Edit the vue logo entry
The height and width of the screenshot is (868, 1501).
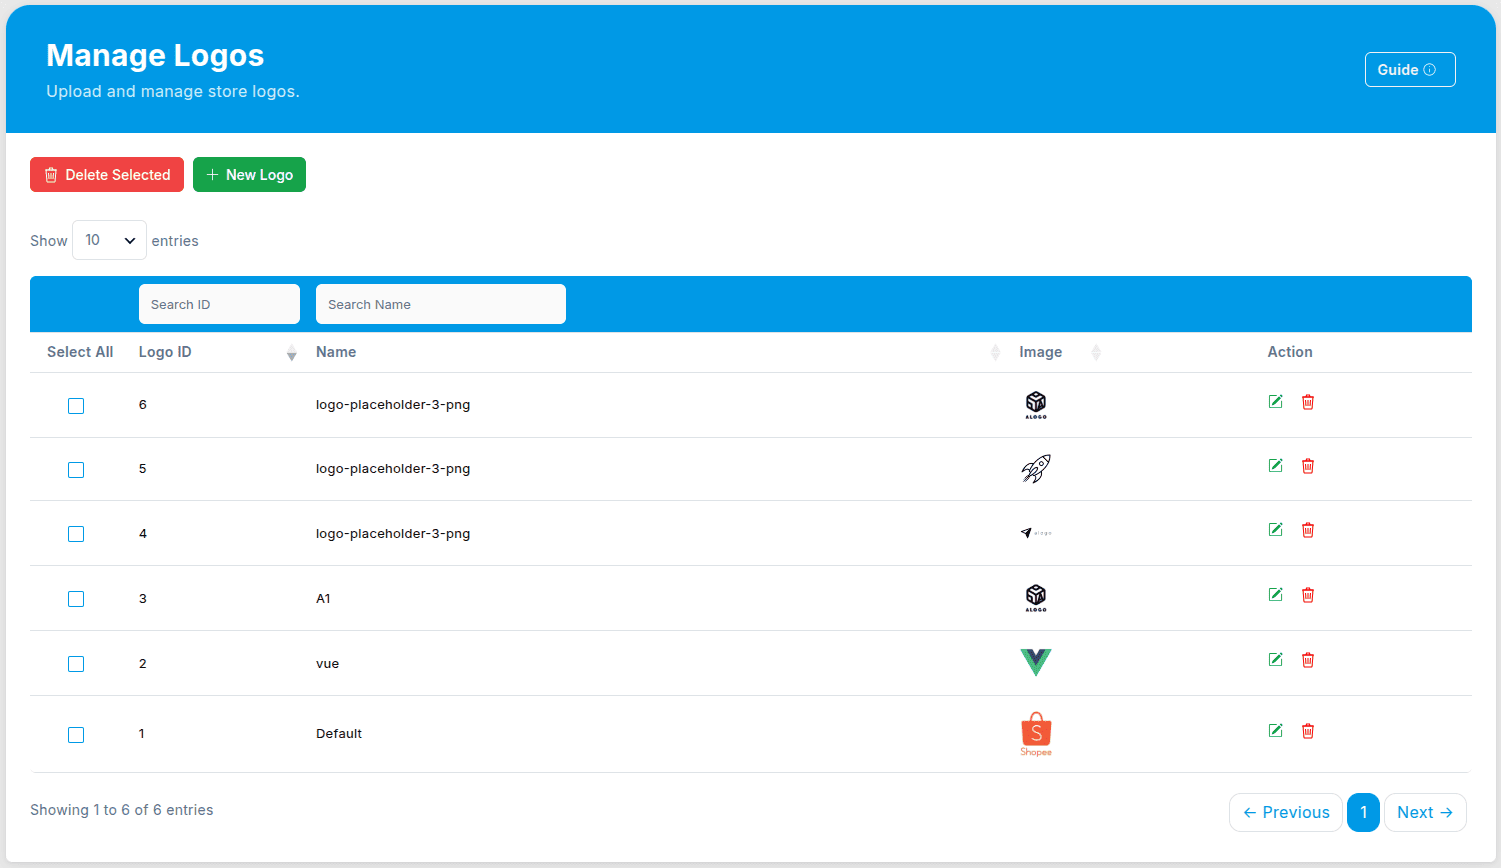click(x=1275, y=660)
